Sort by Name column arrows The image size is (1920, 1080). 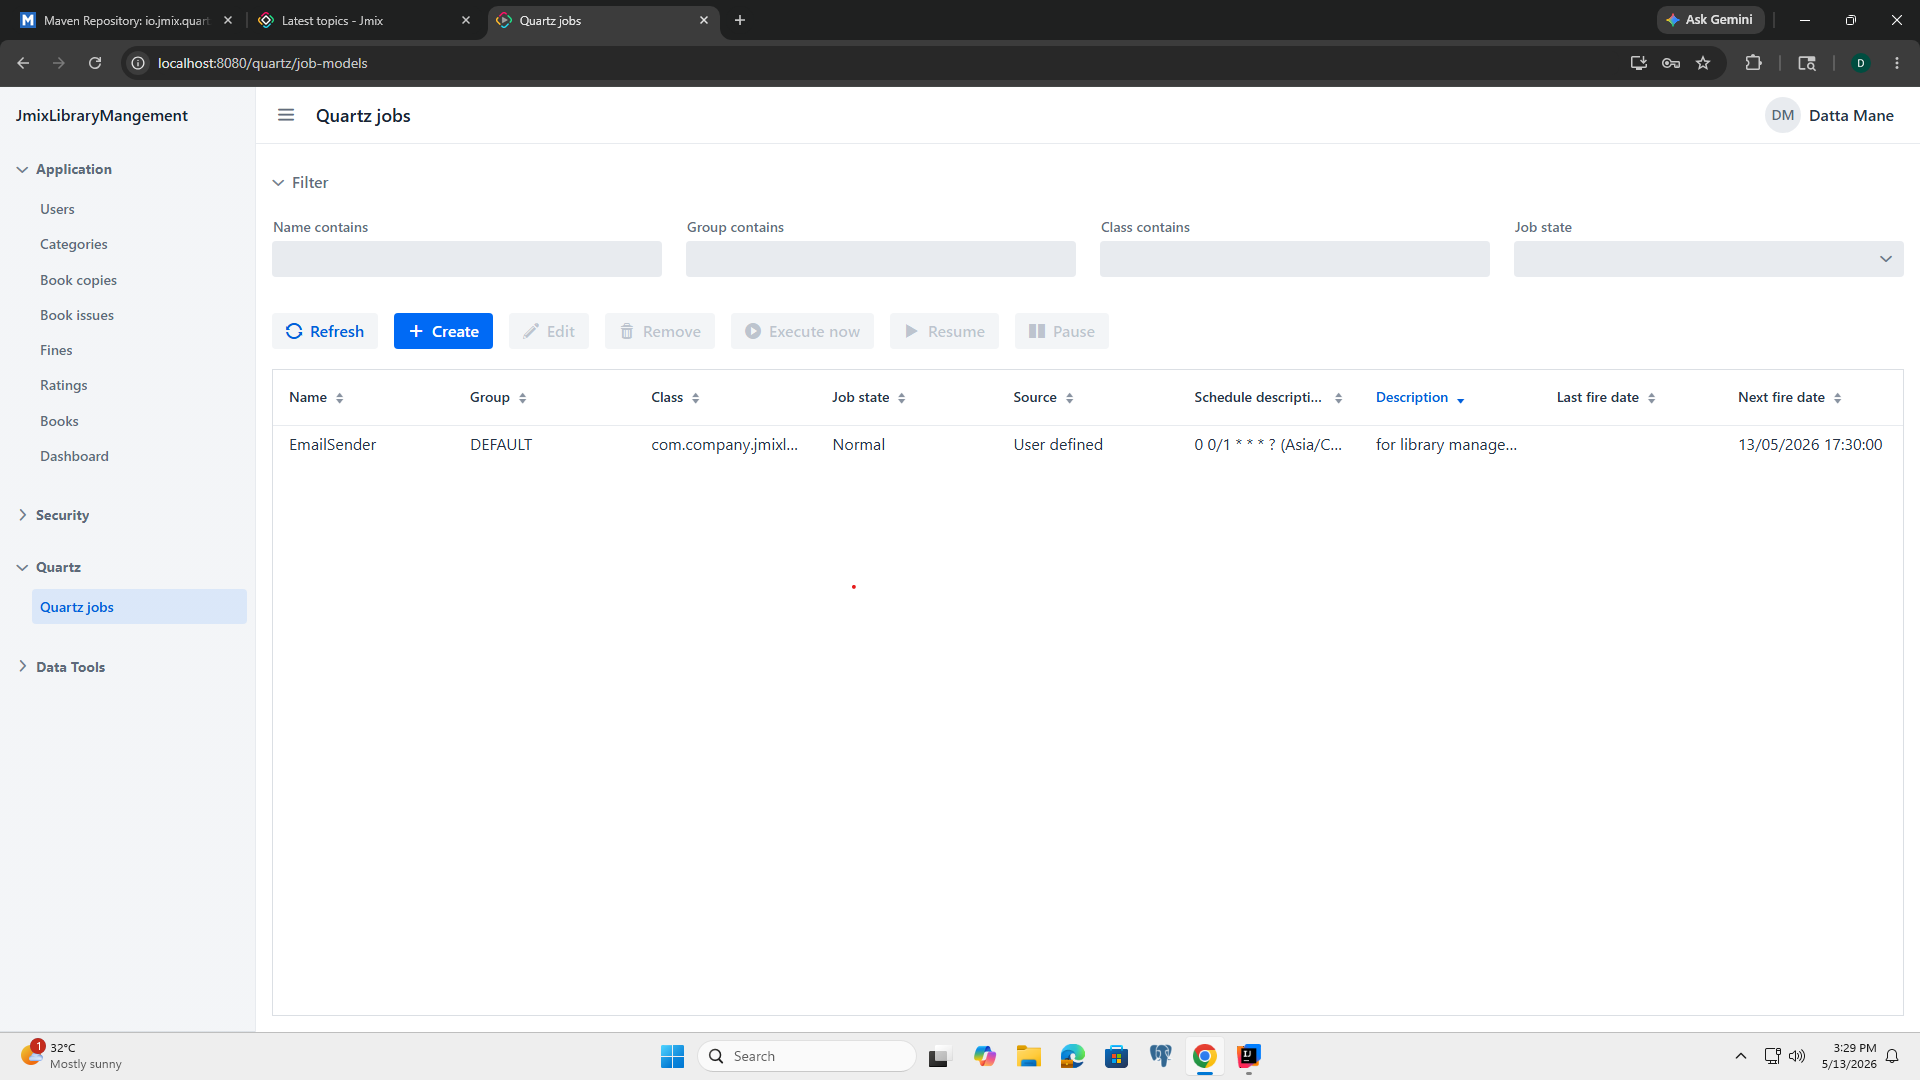(x=340, y=398)
